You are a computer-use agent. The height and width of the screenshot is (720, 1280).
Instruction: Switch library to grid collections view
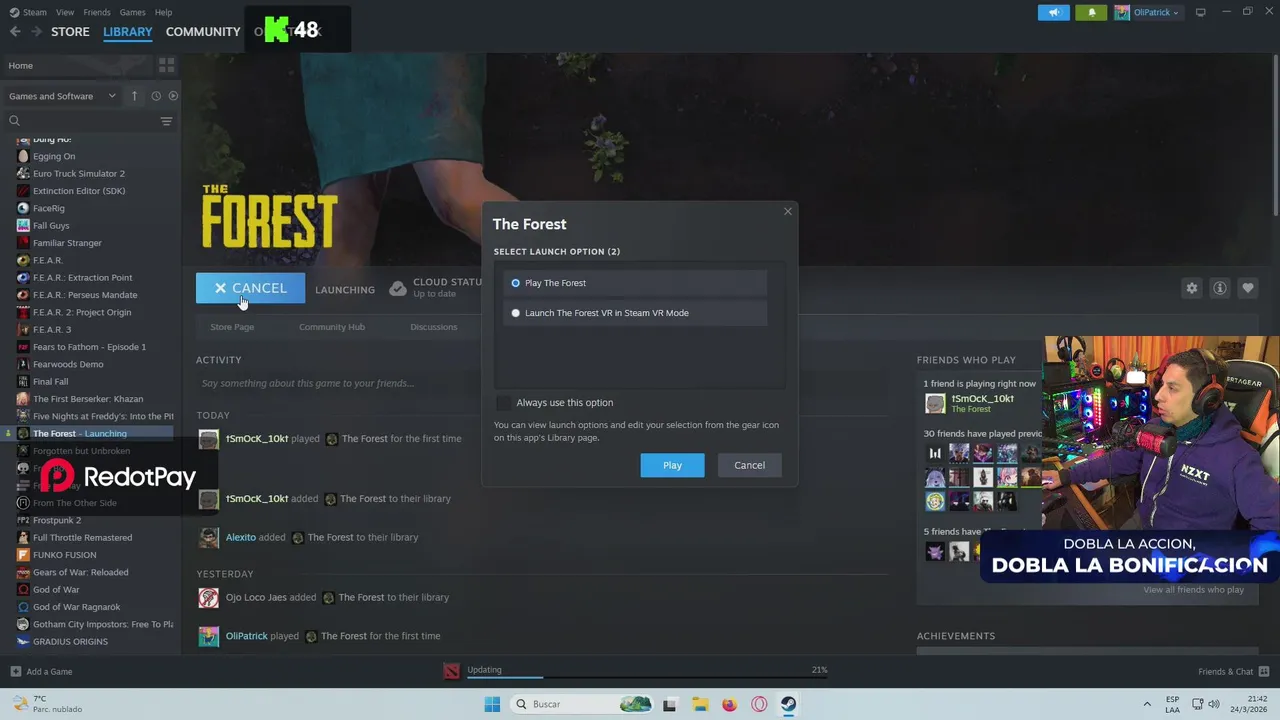[x=166, y=65]
